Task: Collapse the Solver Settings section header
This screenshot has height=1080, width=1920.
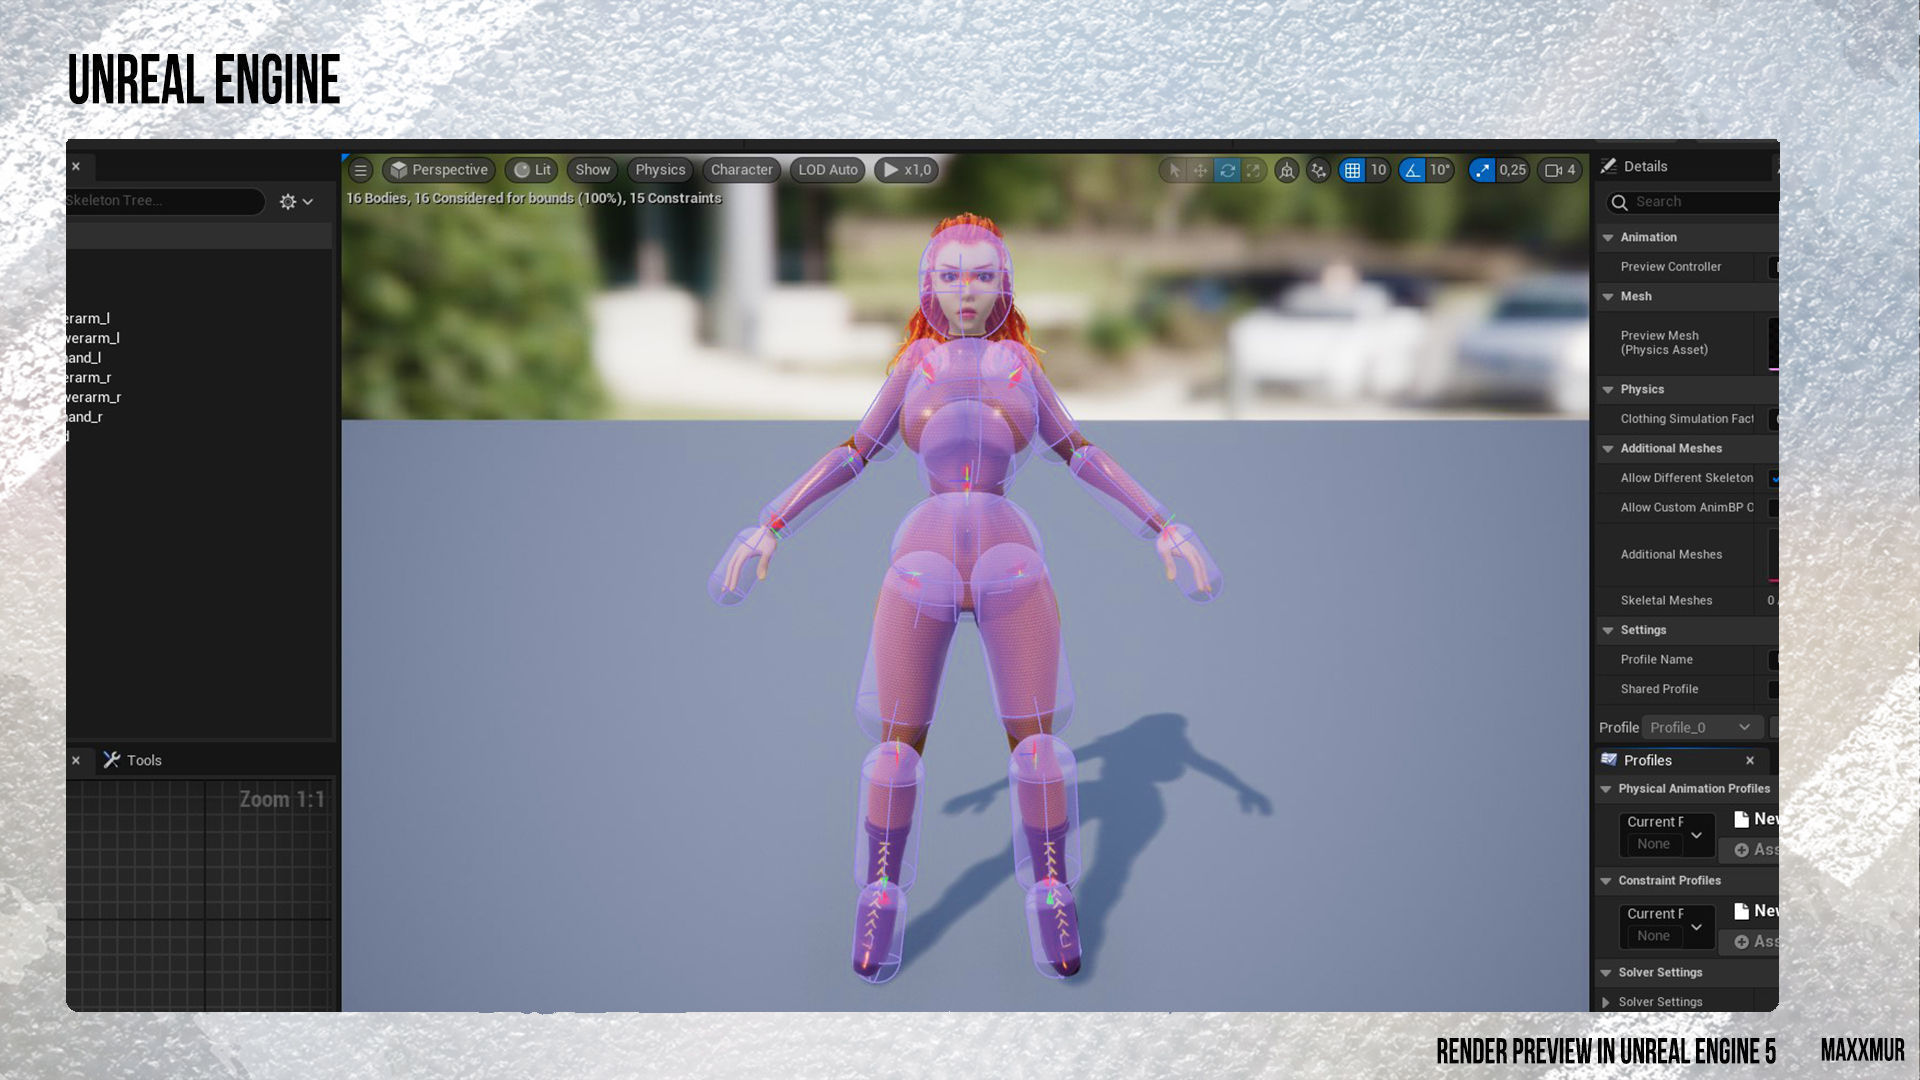Action: [1606, 974]
